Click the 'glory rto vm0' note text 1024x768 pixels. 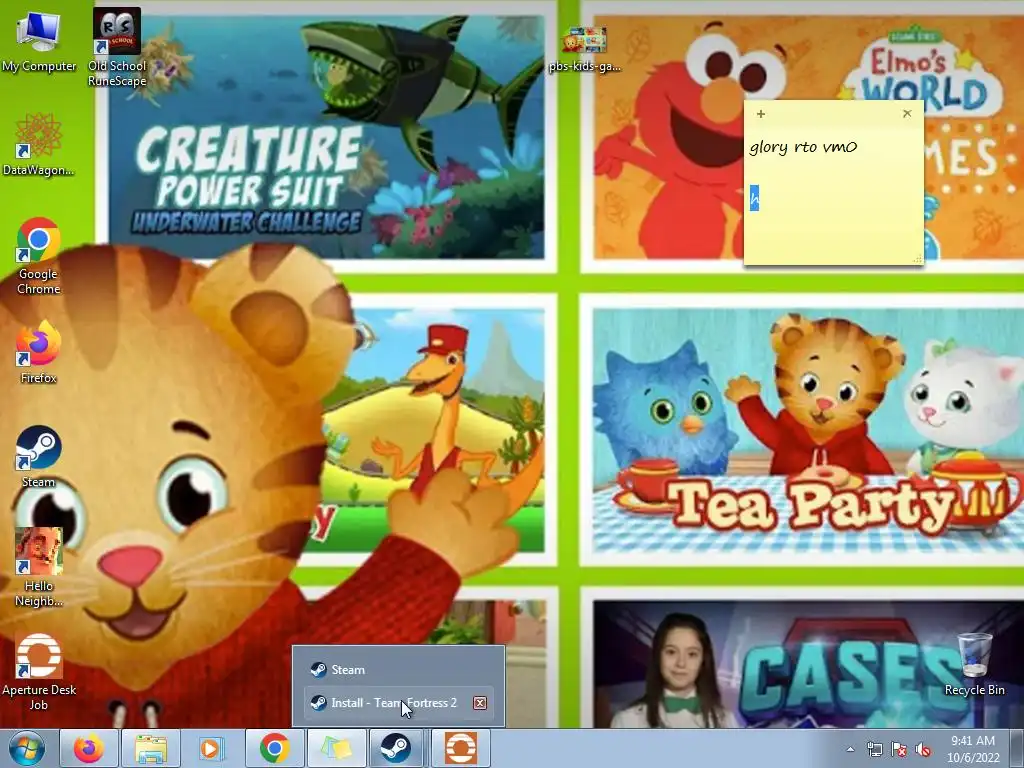tap(803, 148)
